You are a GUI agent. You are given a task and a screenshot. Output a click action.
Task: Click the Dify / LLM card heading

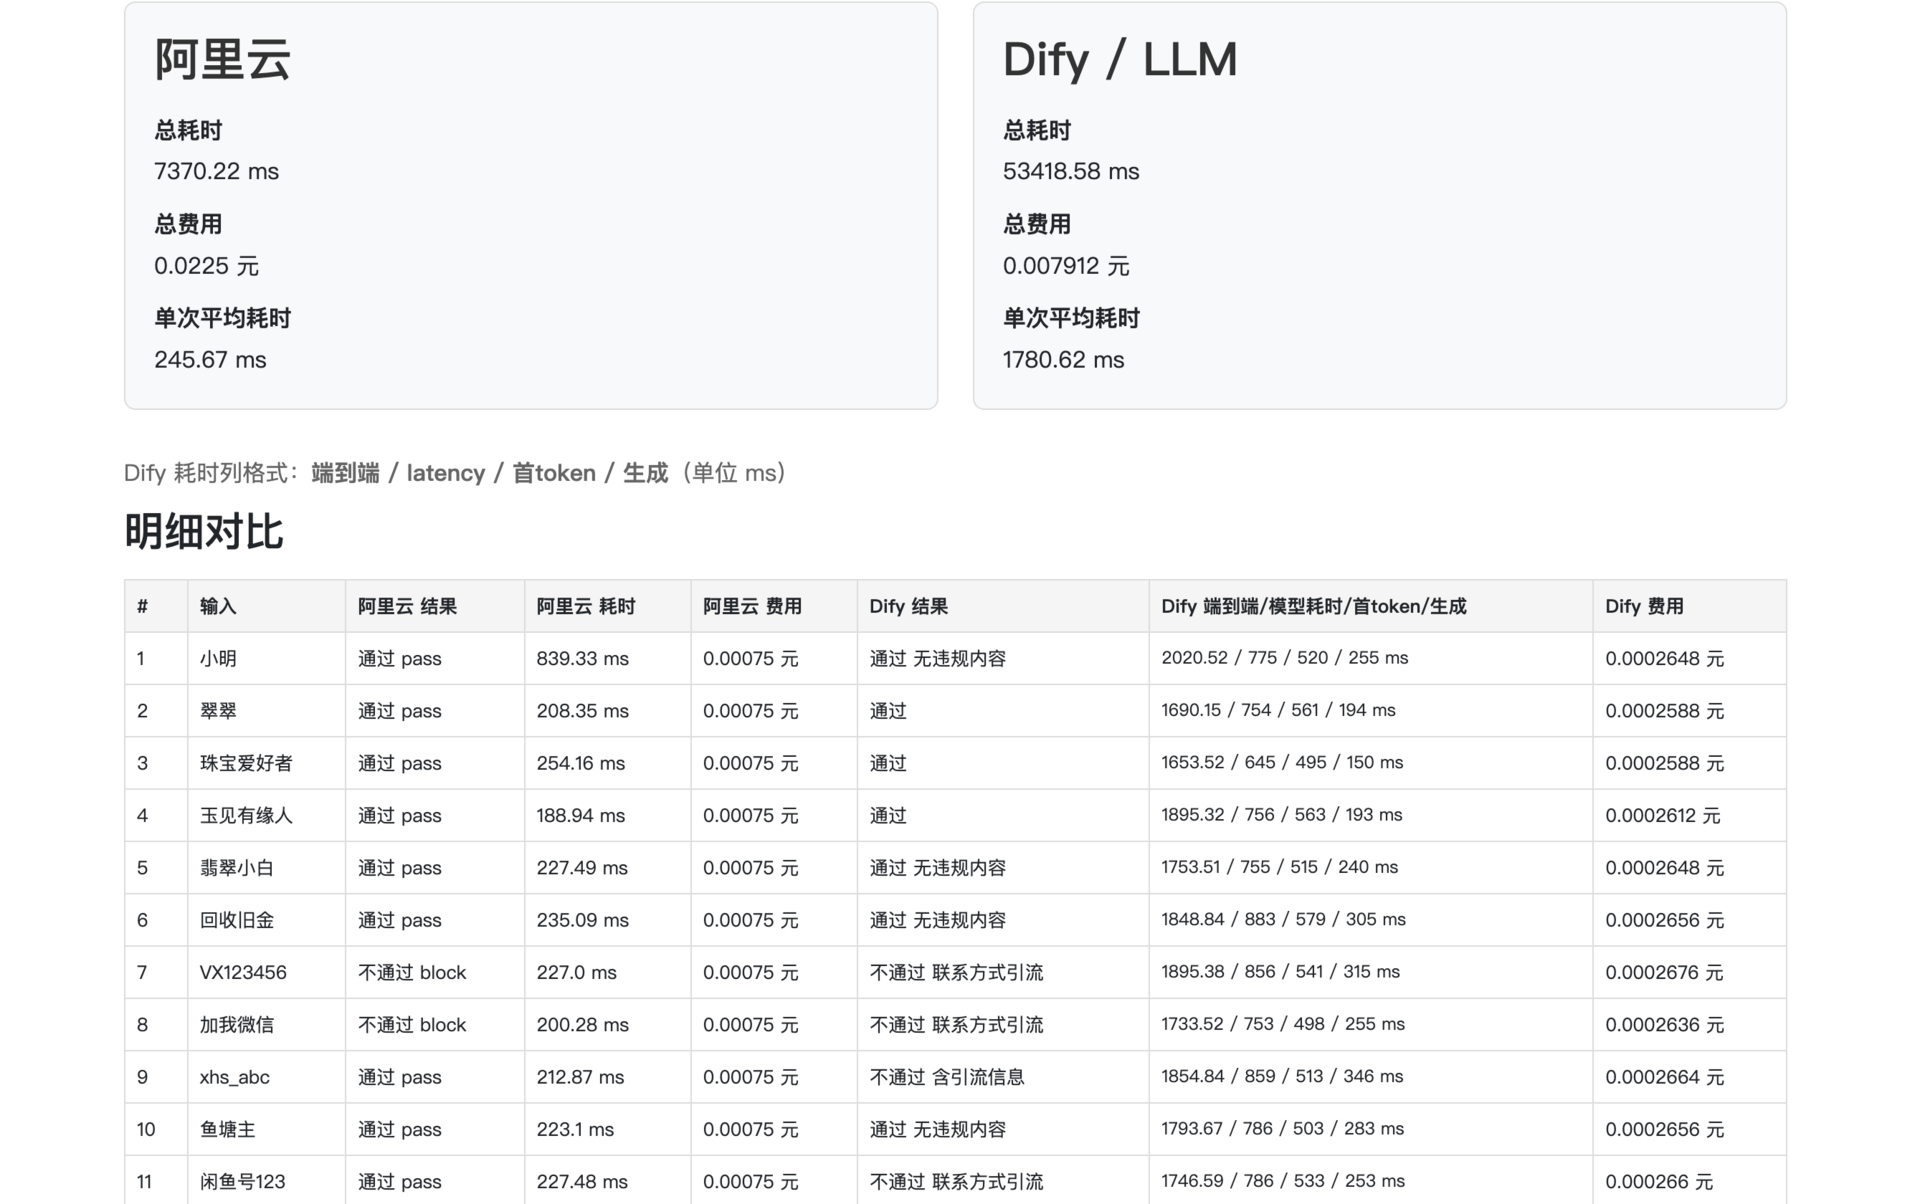click(x=1119, y=59)
